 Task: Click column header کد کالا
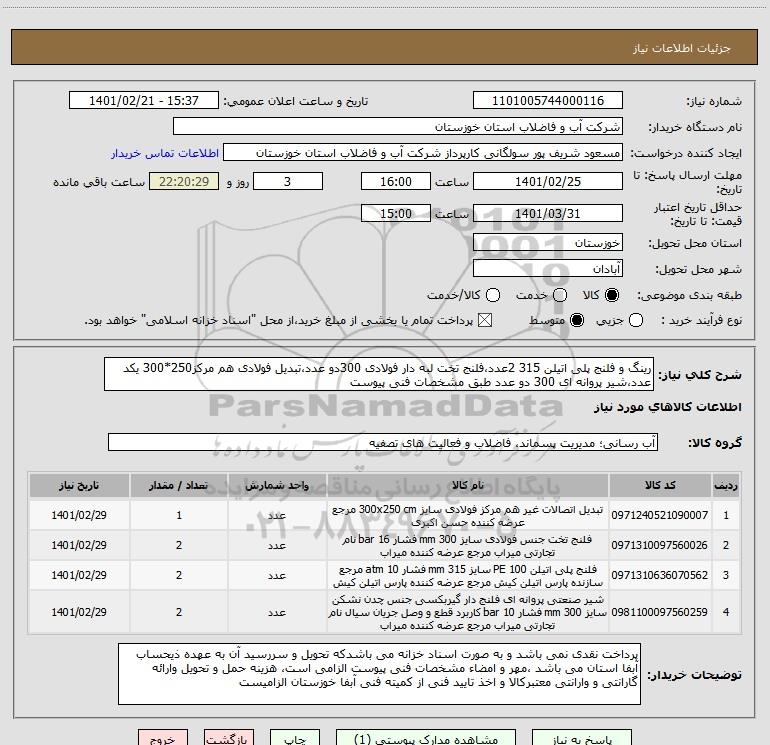click(x=660, y=485)
